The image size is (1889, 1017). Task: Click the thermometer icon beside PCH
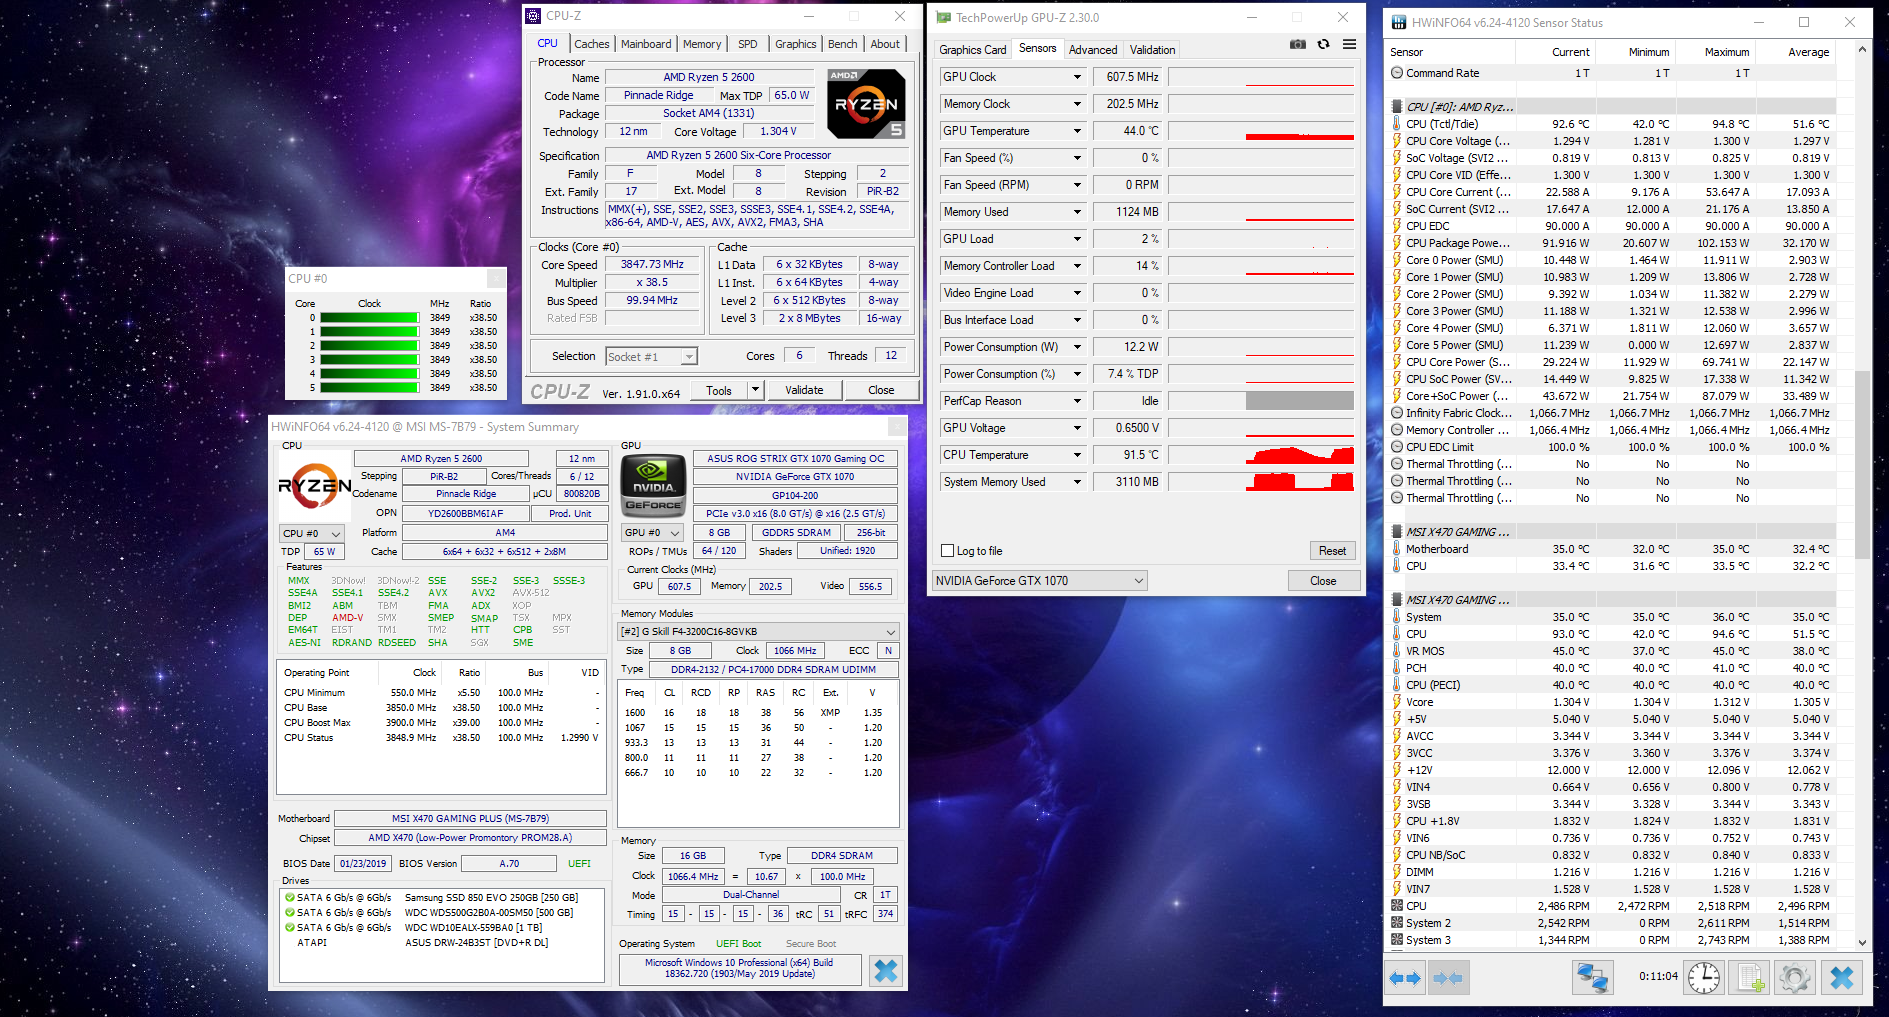pyautogui.click(x=1397, y=668)
